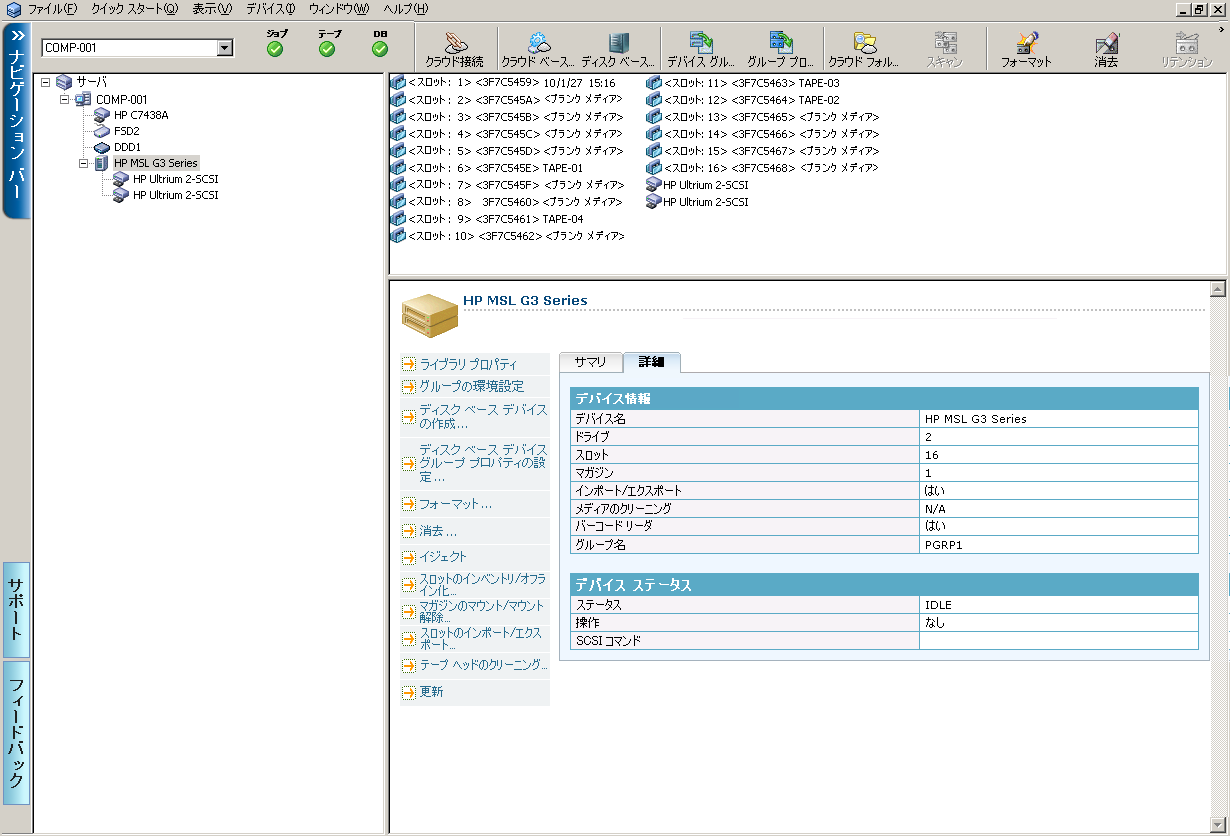Screen dimensions: 1230x836
Task: Click the DB status check icon
Action: click(x=380, y=49)
